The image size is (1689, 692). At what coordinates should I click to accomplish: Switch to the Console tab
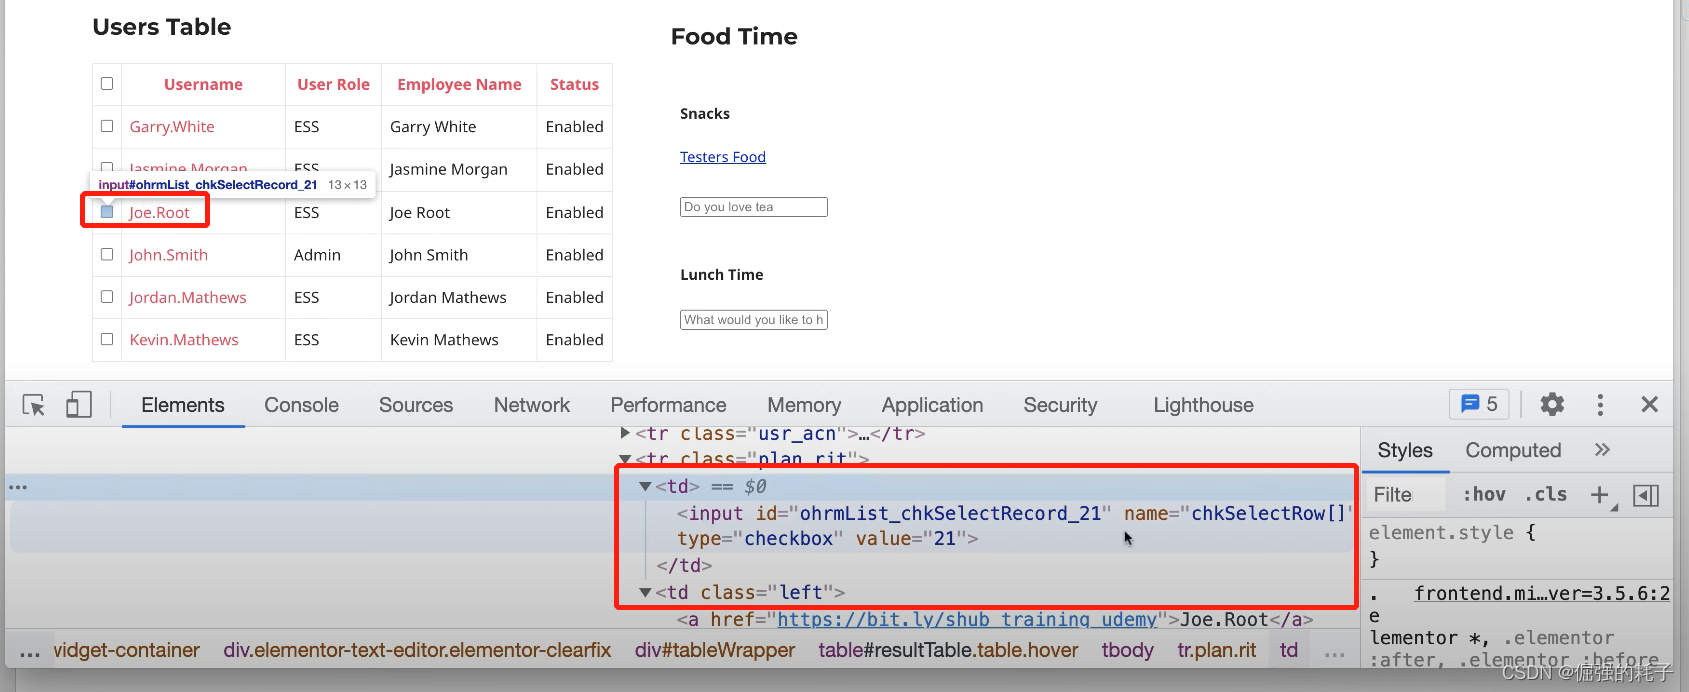pos(301,405)
